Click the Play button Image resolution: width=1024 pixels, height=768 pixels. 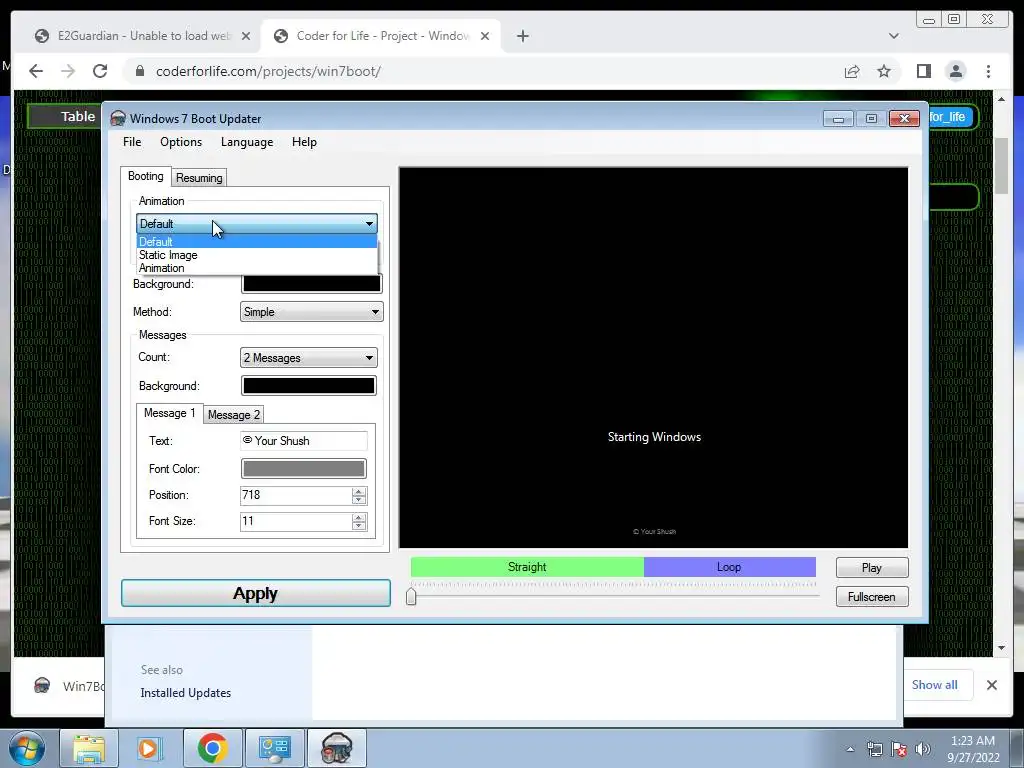coord(872,568)
